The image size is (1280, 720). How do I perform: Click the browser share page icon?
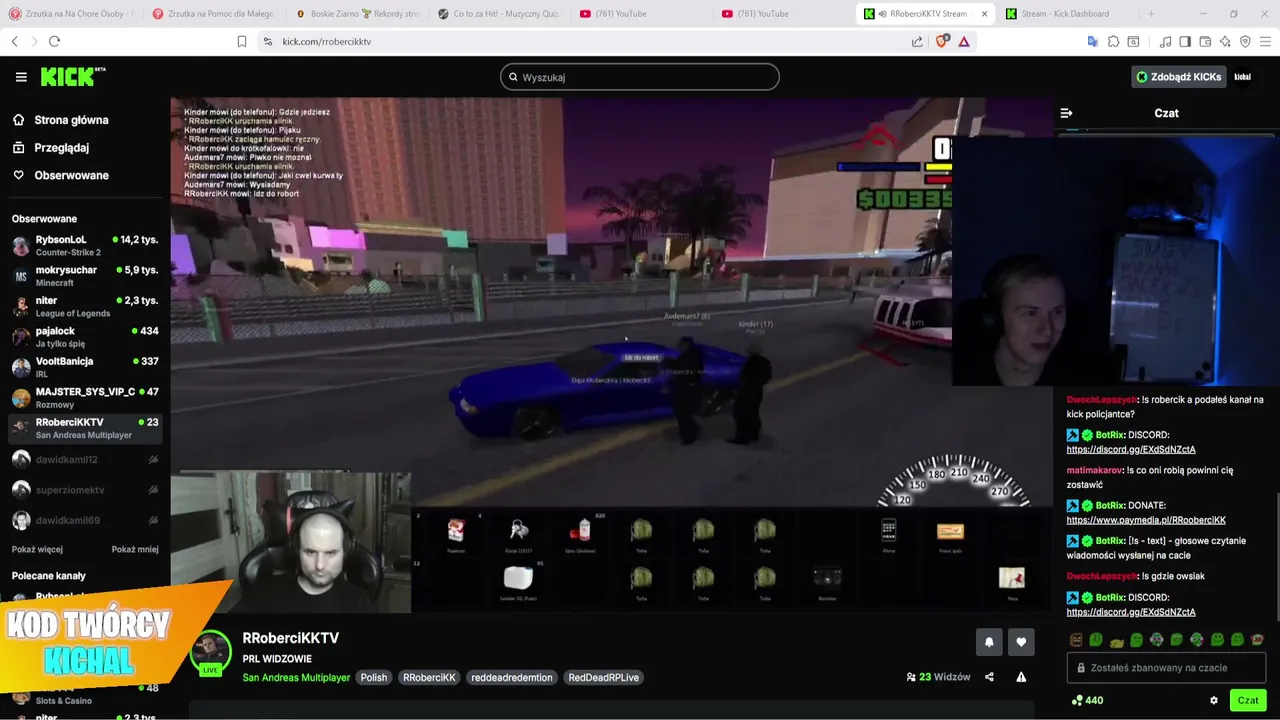pos(917,41)
